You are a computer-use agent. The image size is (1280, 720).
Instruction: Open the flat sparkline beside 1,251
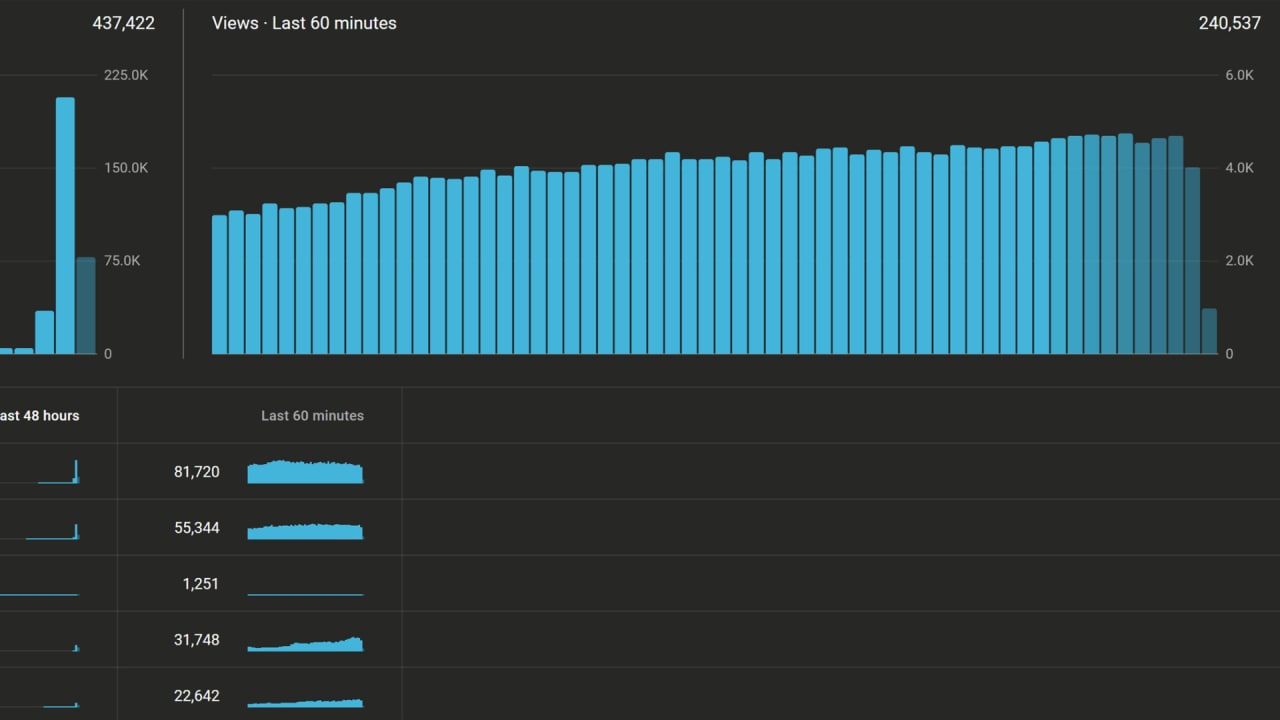tap(305, 594)
